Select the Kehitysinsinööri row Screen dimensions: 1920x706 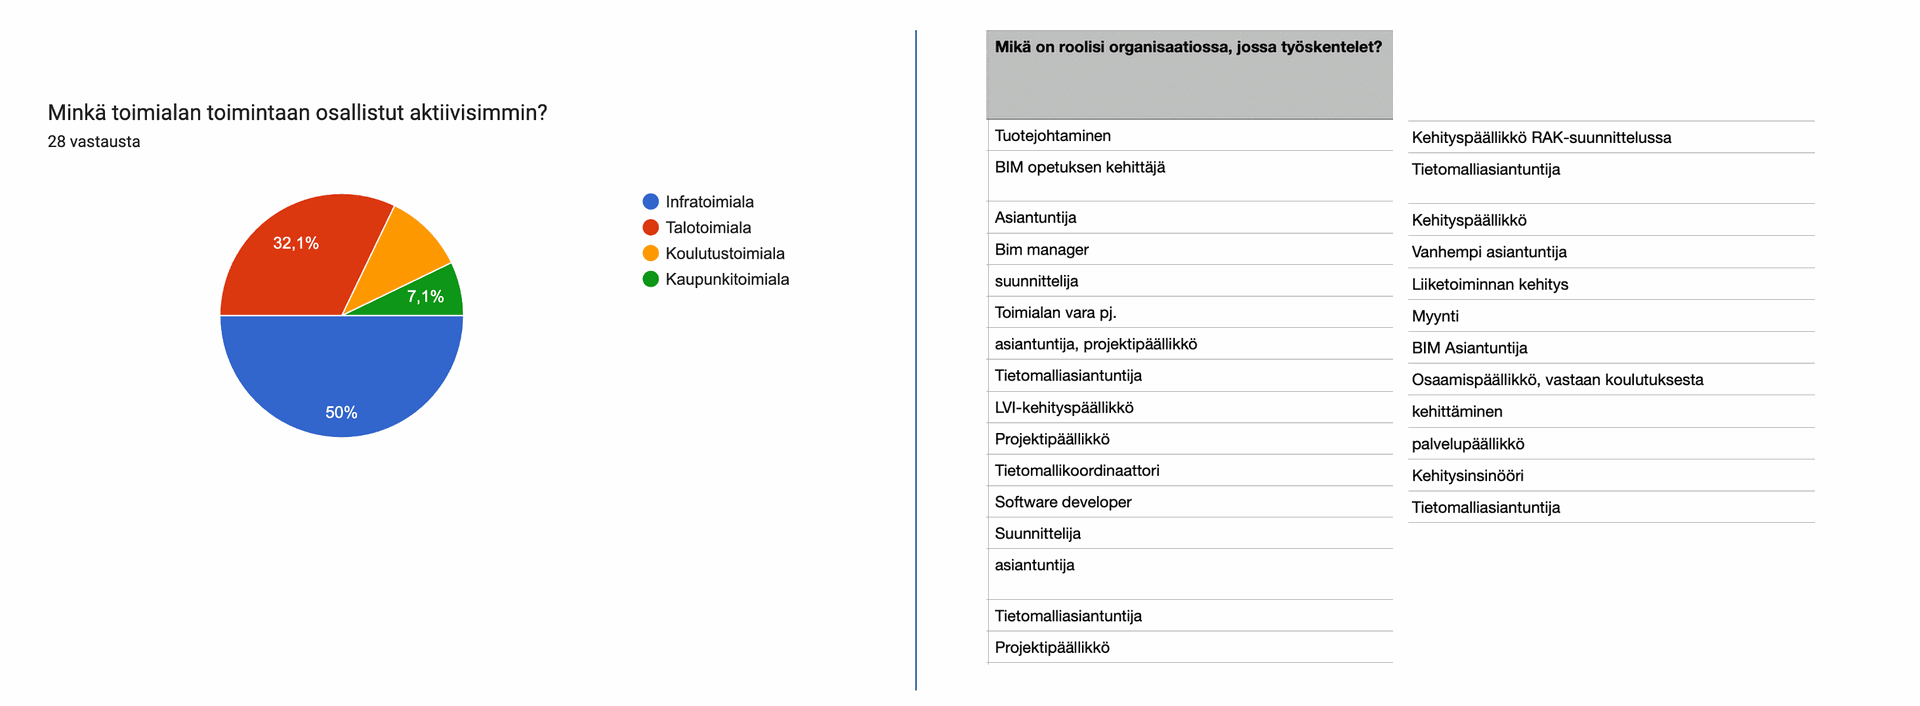[x=1467, y=476]
